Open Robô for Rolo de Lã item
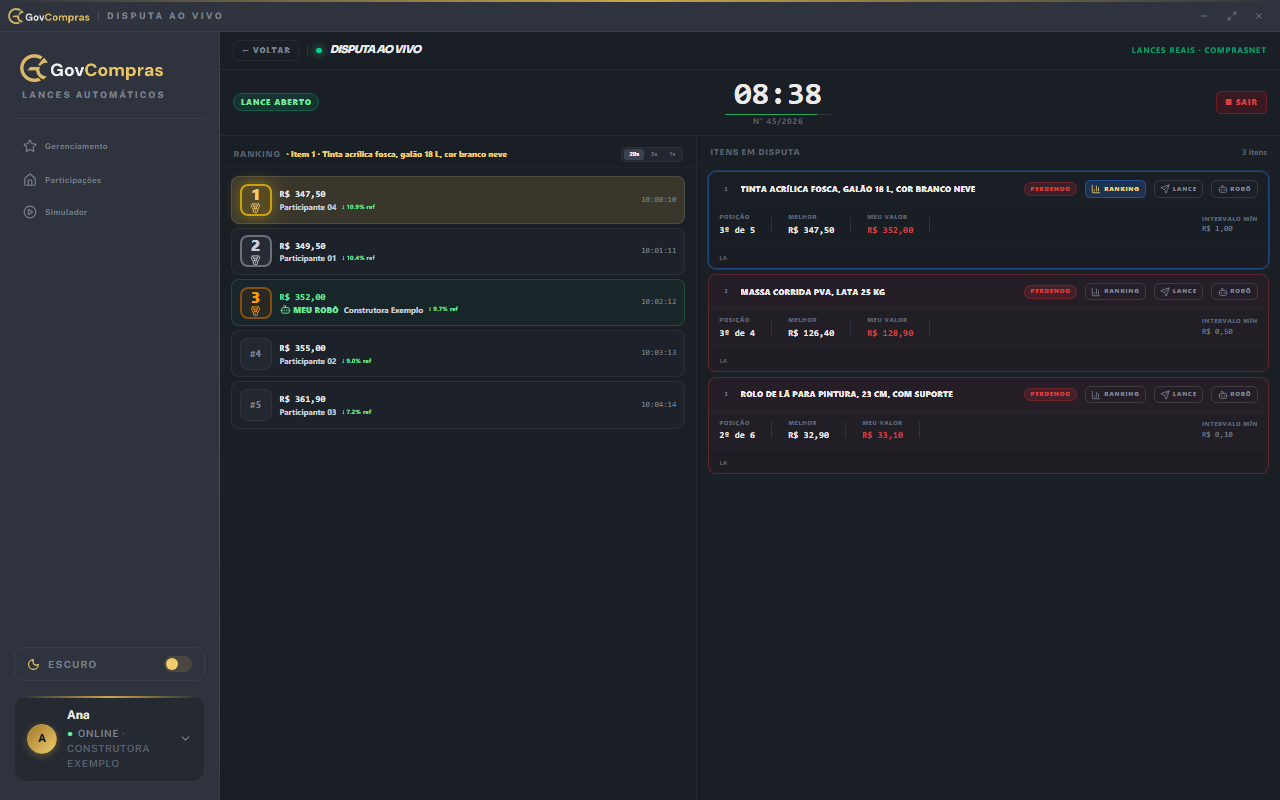Screen dimensions: 1280x800 coord(1234,394)
